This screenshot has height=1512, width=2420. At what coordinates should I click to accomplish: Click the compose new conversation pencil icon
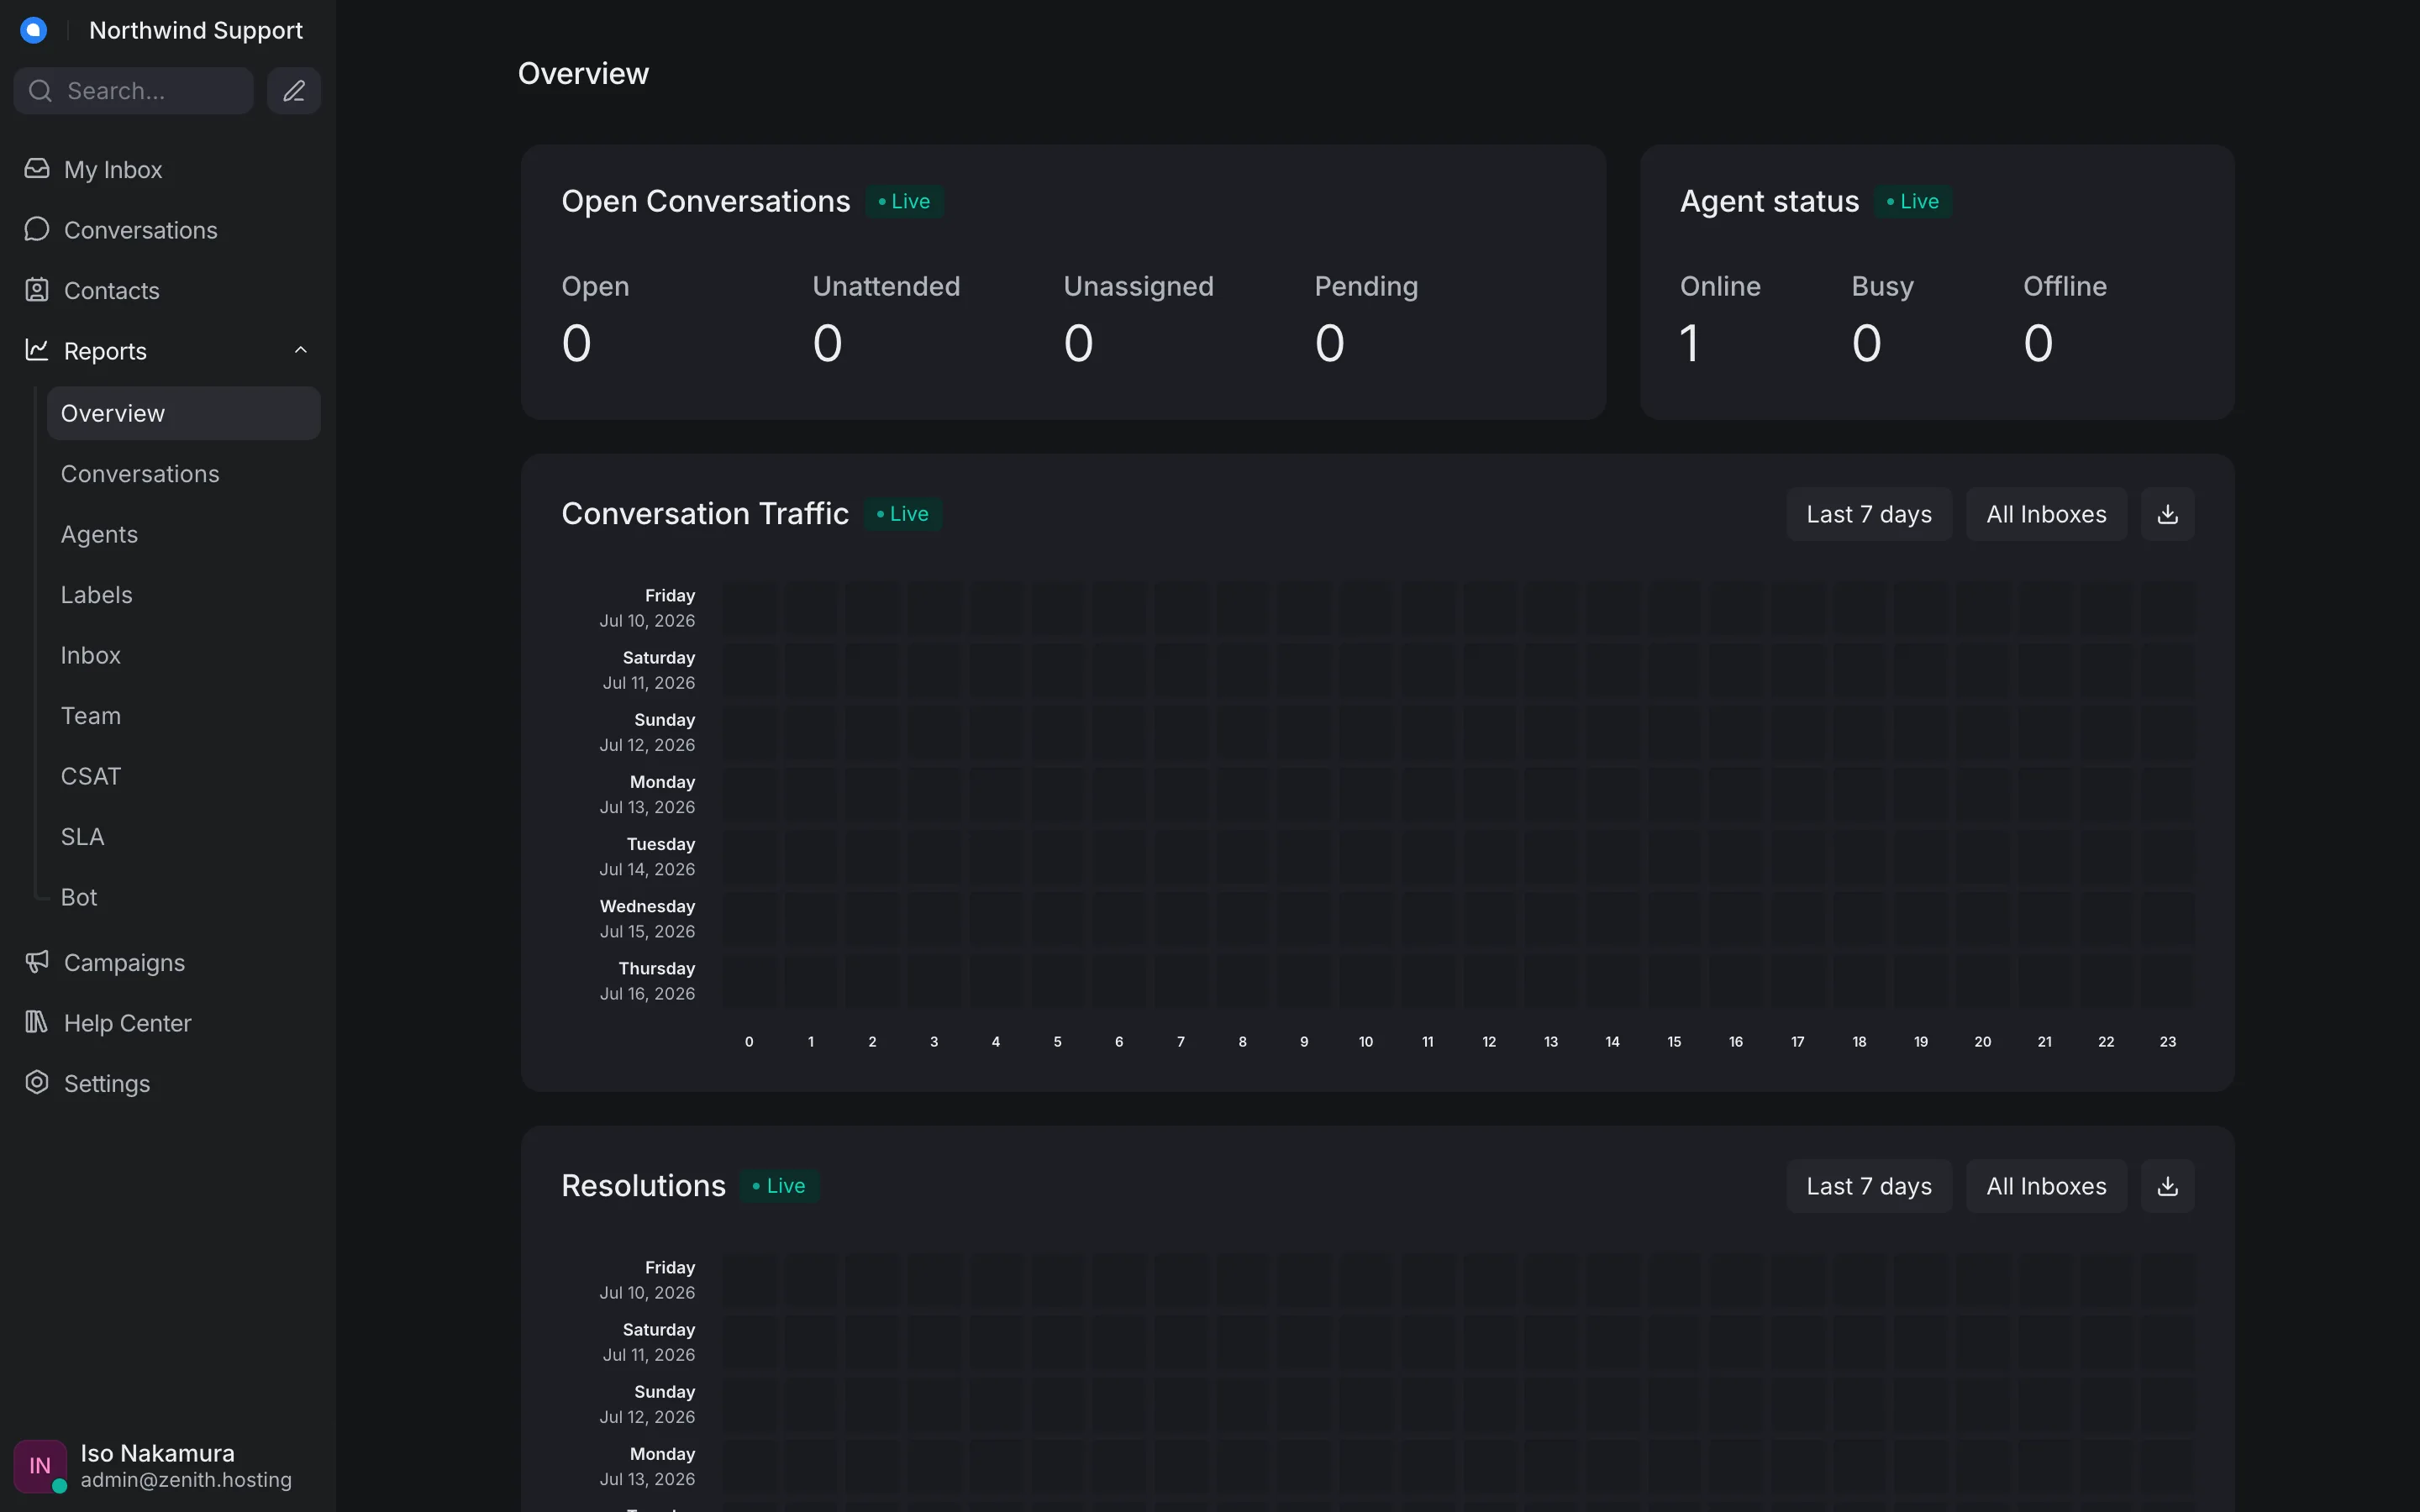click(x=294, y=91)
